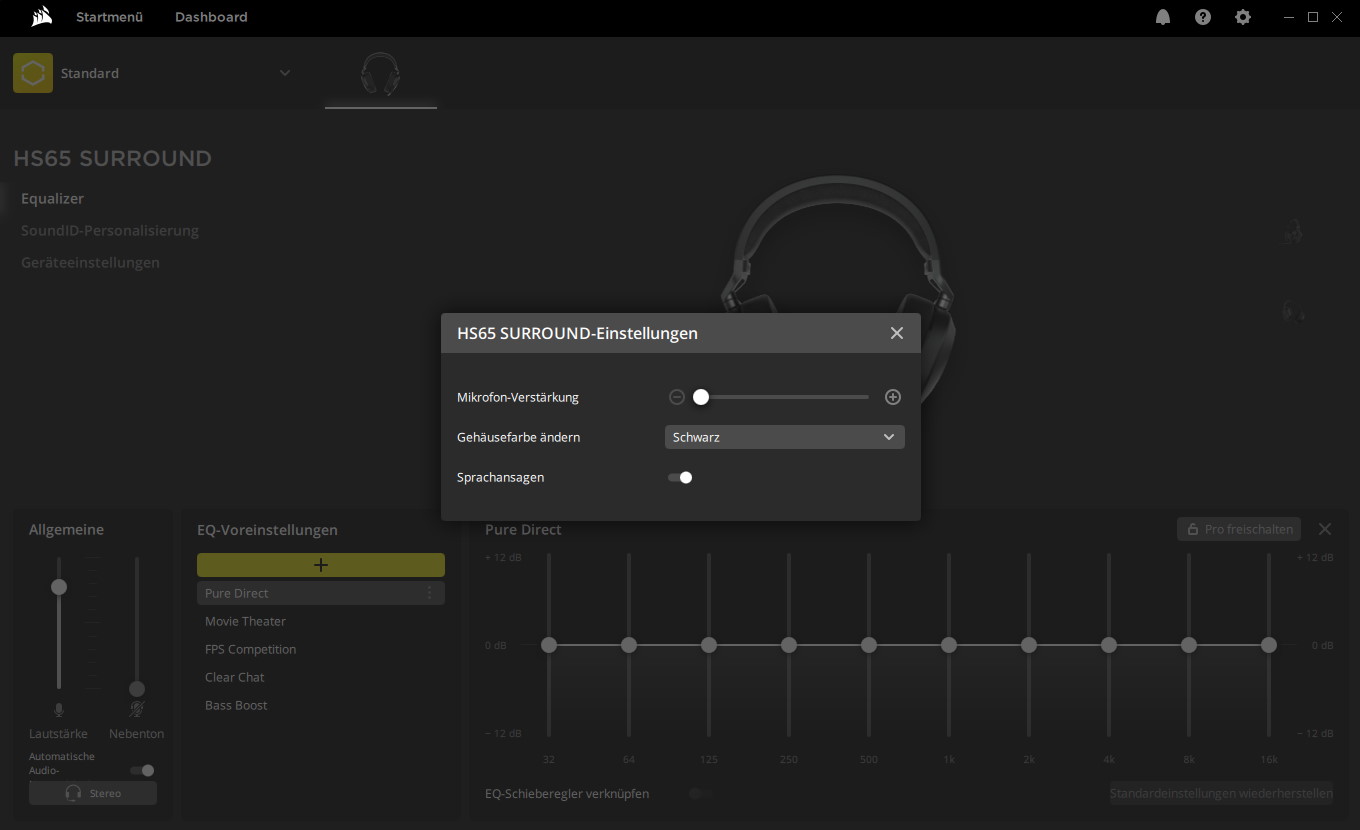Toggle Sprachansagen voice prompts switch
Screen dimensions: 1360x830
click(680, 477)
